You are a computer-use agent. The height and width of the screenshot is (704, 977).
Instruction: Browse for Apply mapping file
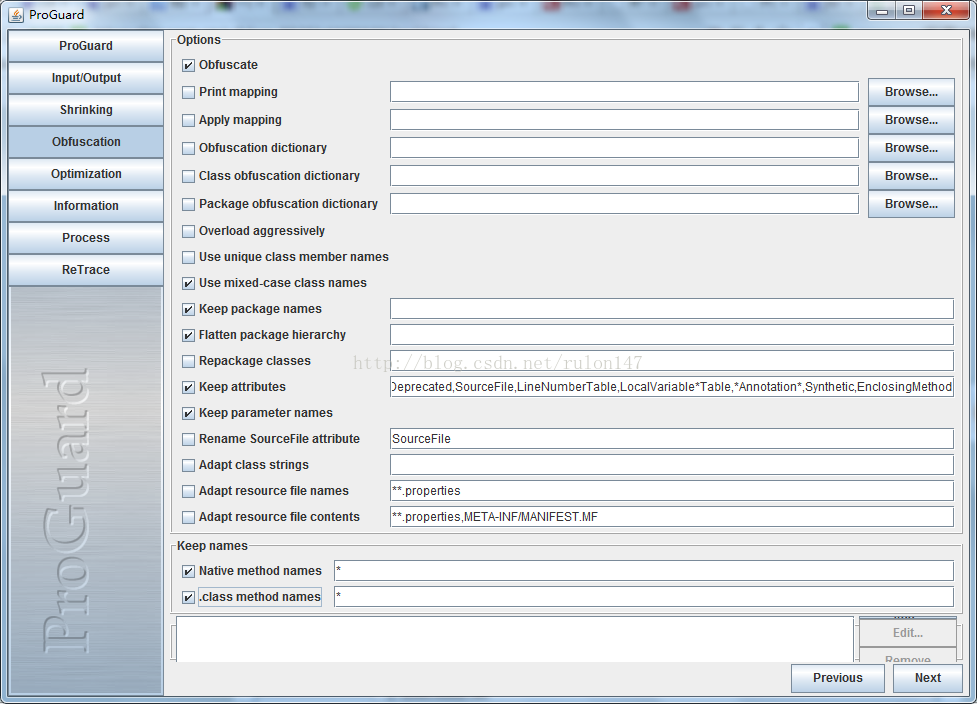[x=911, y=120]
